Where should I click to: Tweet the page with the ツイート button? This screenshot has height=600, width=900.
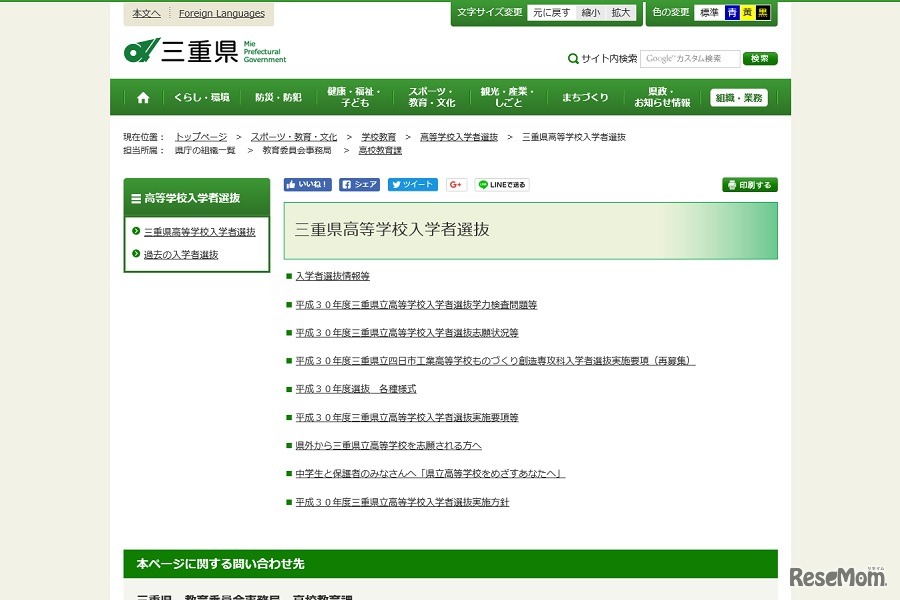click(412, 184)
